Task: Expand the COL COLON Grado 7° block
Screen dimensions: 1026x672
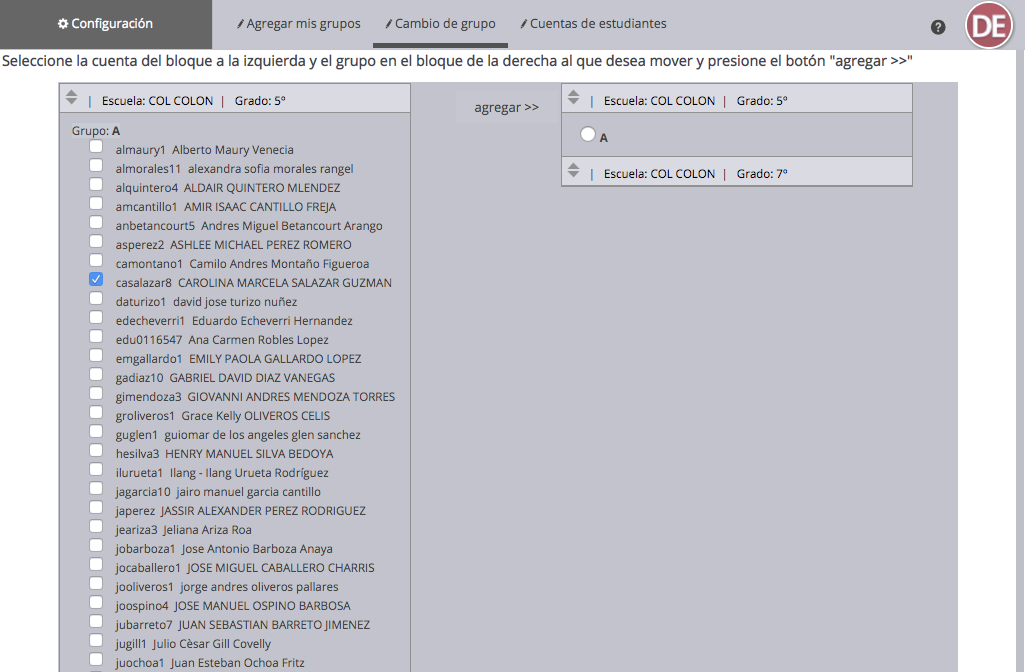Action: click(573, 172)
